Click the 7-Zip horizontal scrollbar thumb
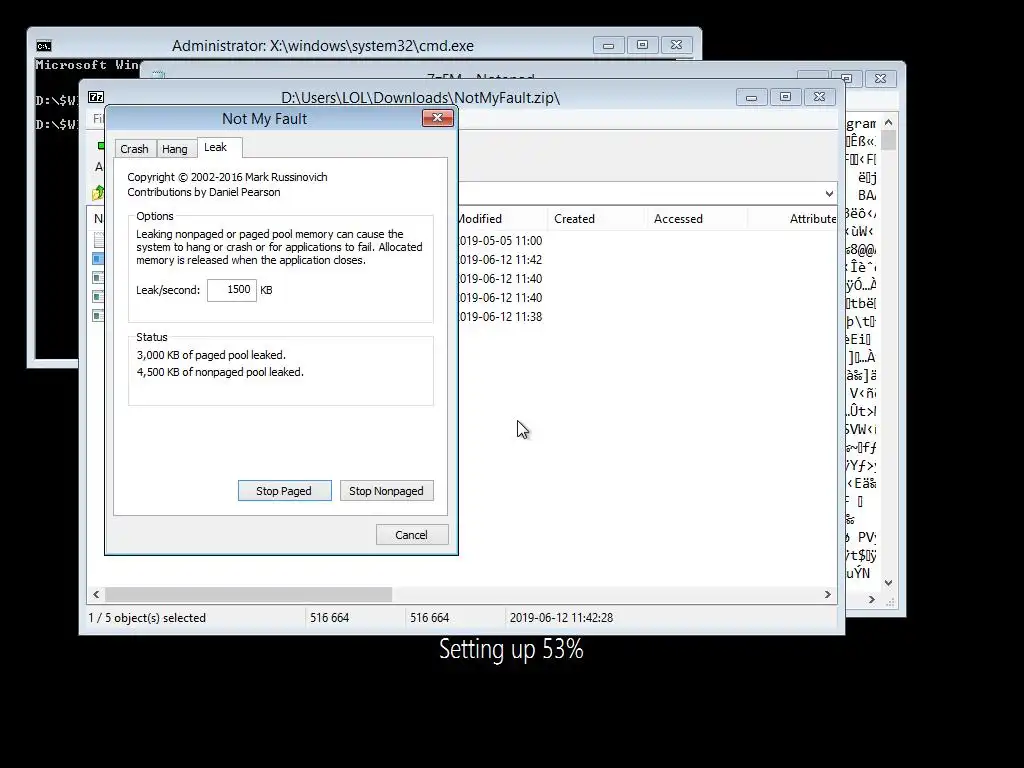 point(249,594)
